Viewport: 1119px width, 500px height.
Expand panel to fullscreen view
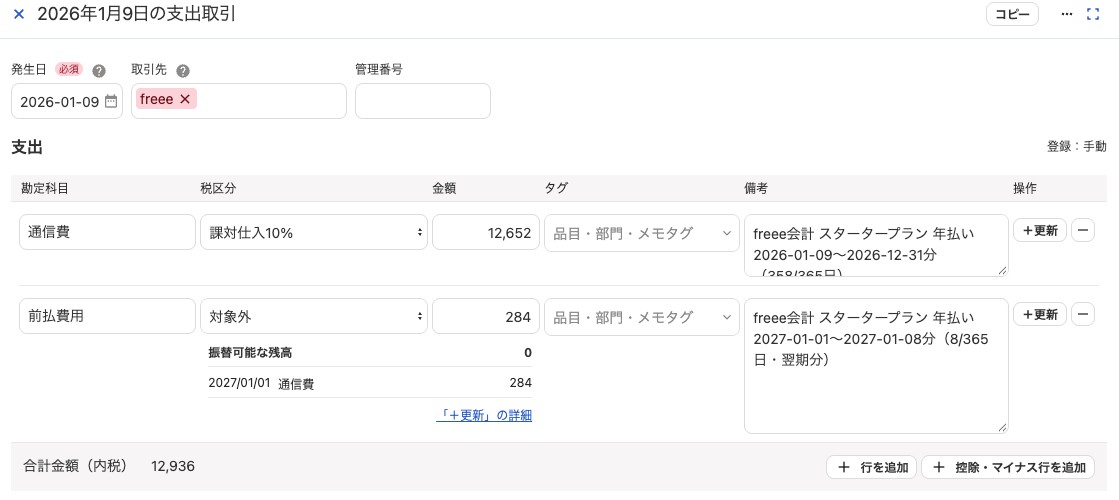click(1093, 14)
